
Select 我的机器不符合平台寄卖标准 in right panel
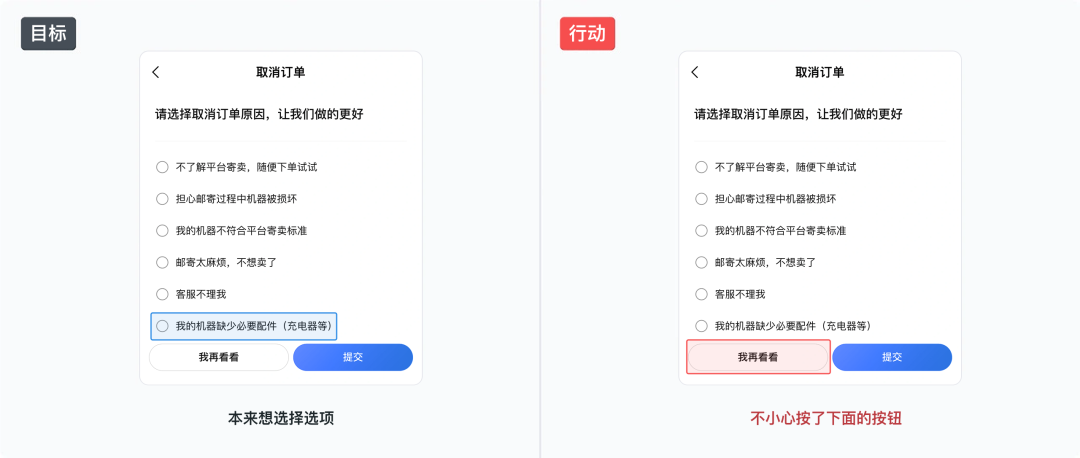pyautogui.click(x=702, y=231)
